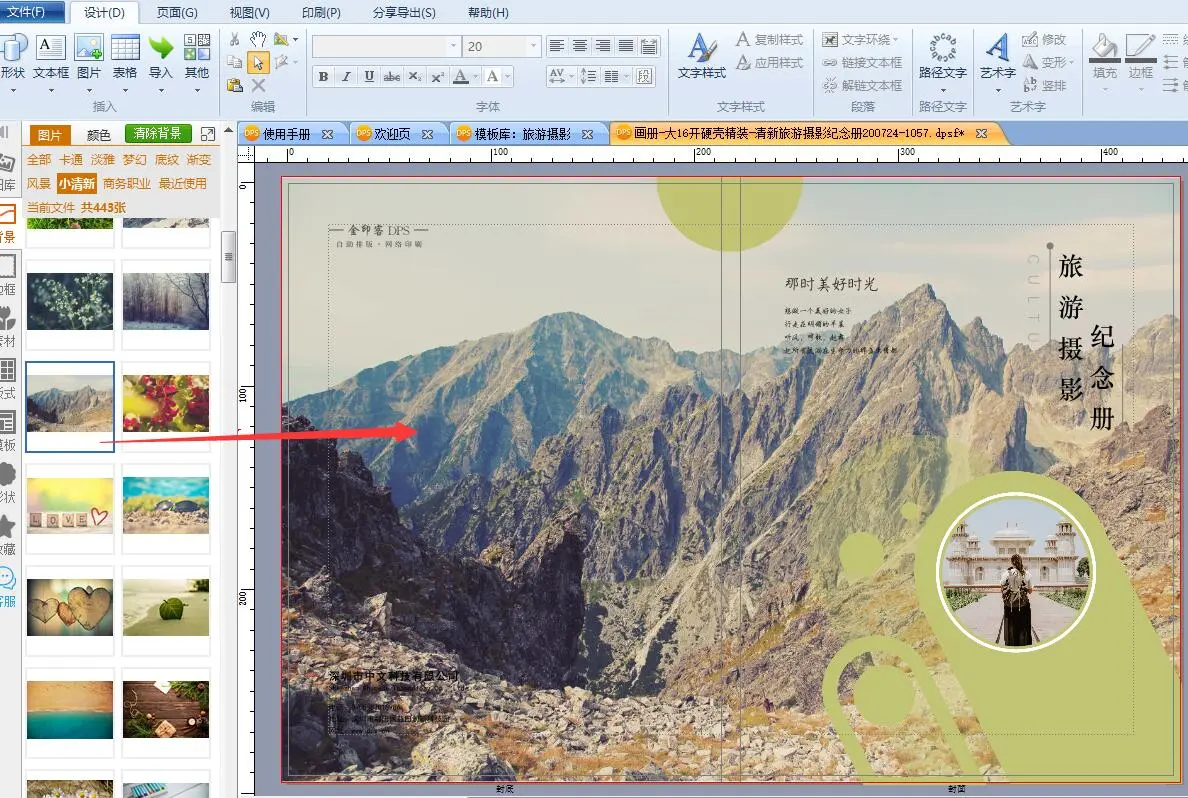Click the green 导入 import arrow

161,49
